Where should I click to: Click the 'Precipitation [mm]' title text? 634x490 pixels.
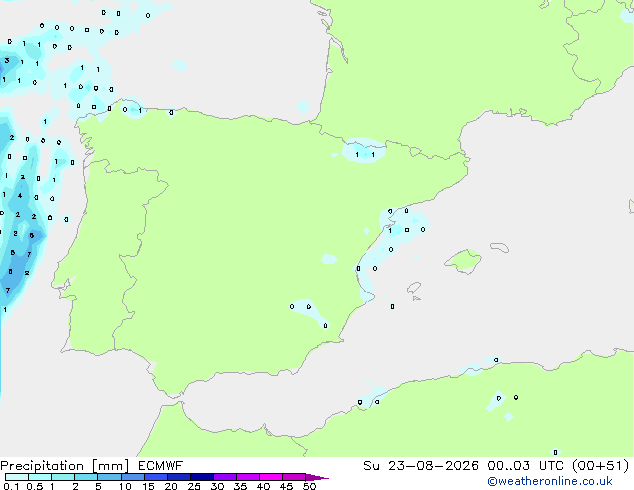click(x=65, y=466)
